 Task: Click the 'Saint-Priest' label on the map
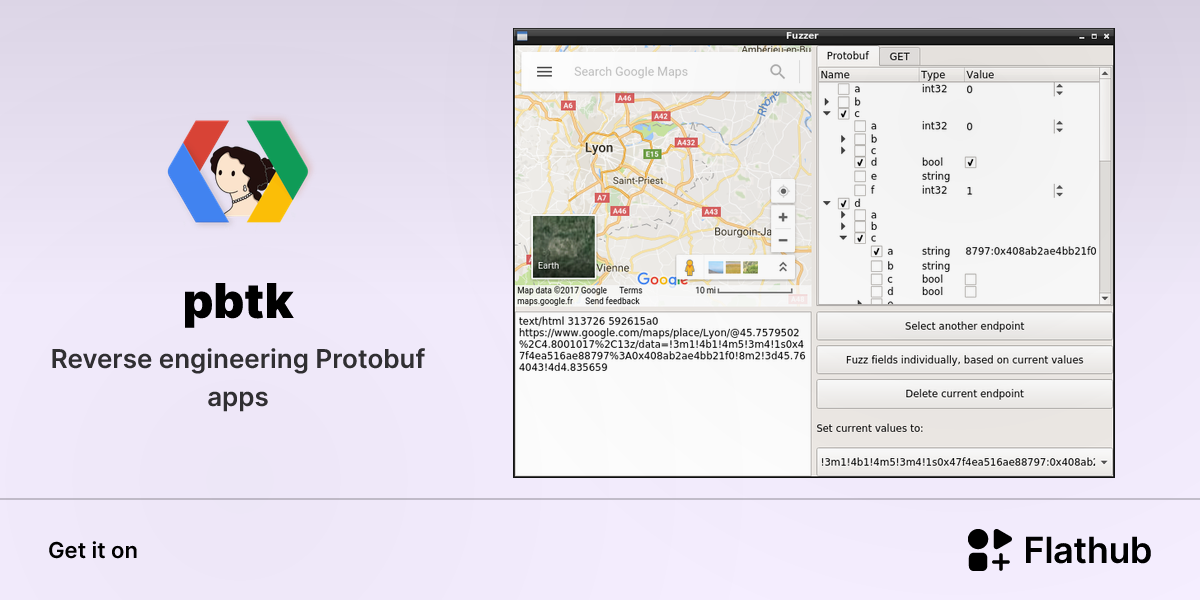tap(637, 181)
